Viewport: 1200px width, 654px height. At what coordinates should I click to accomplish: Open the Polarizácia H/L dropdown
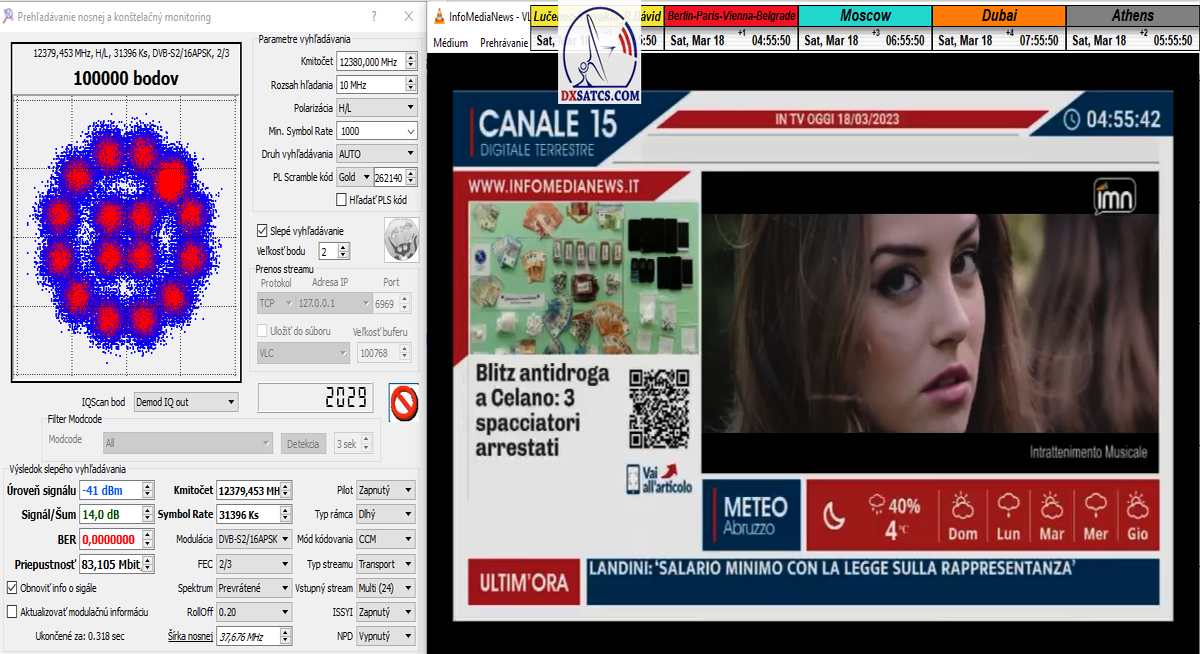click(376, 108)
